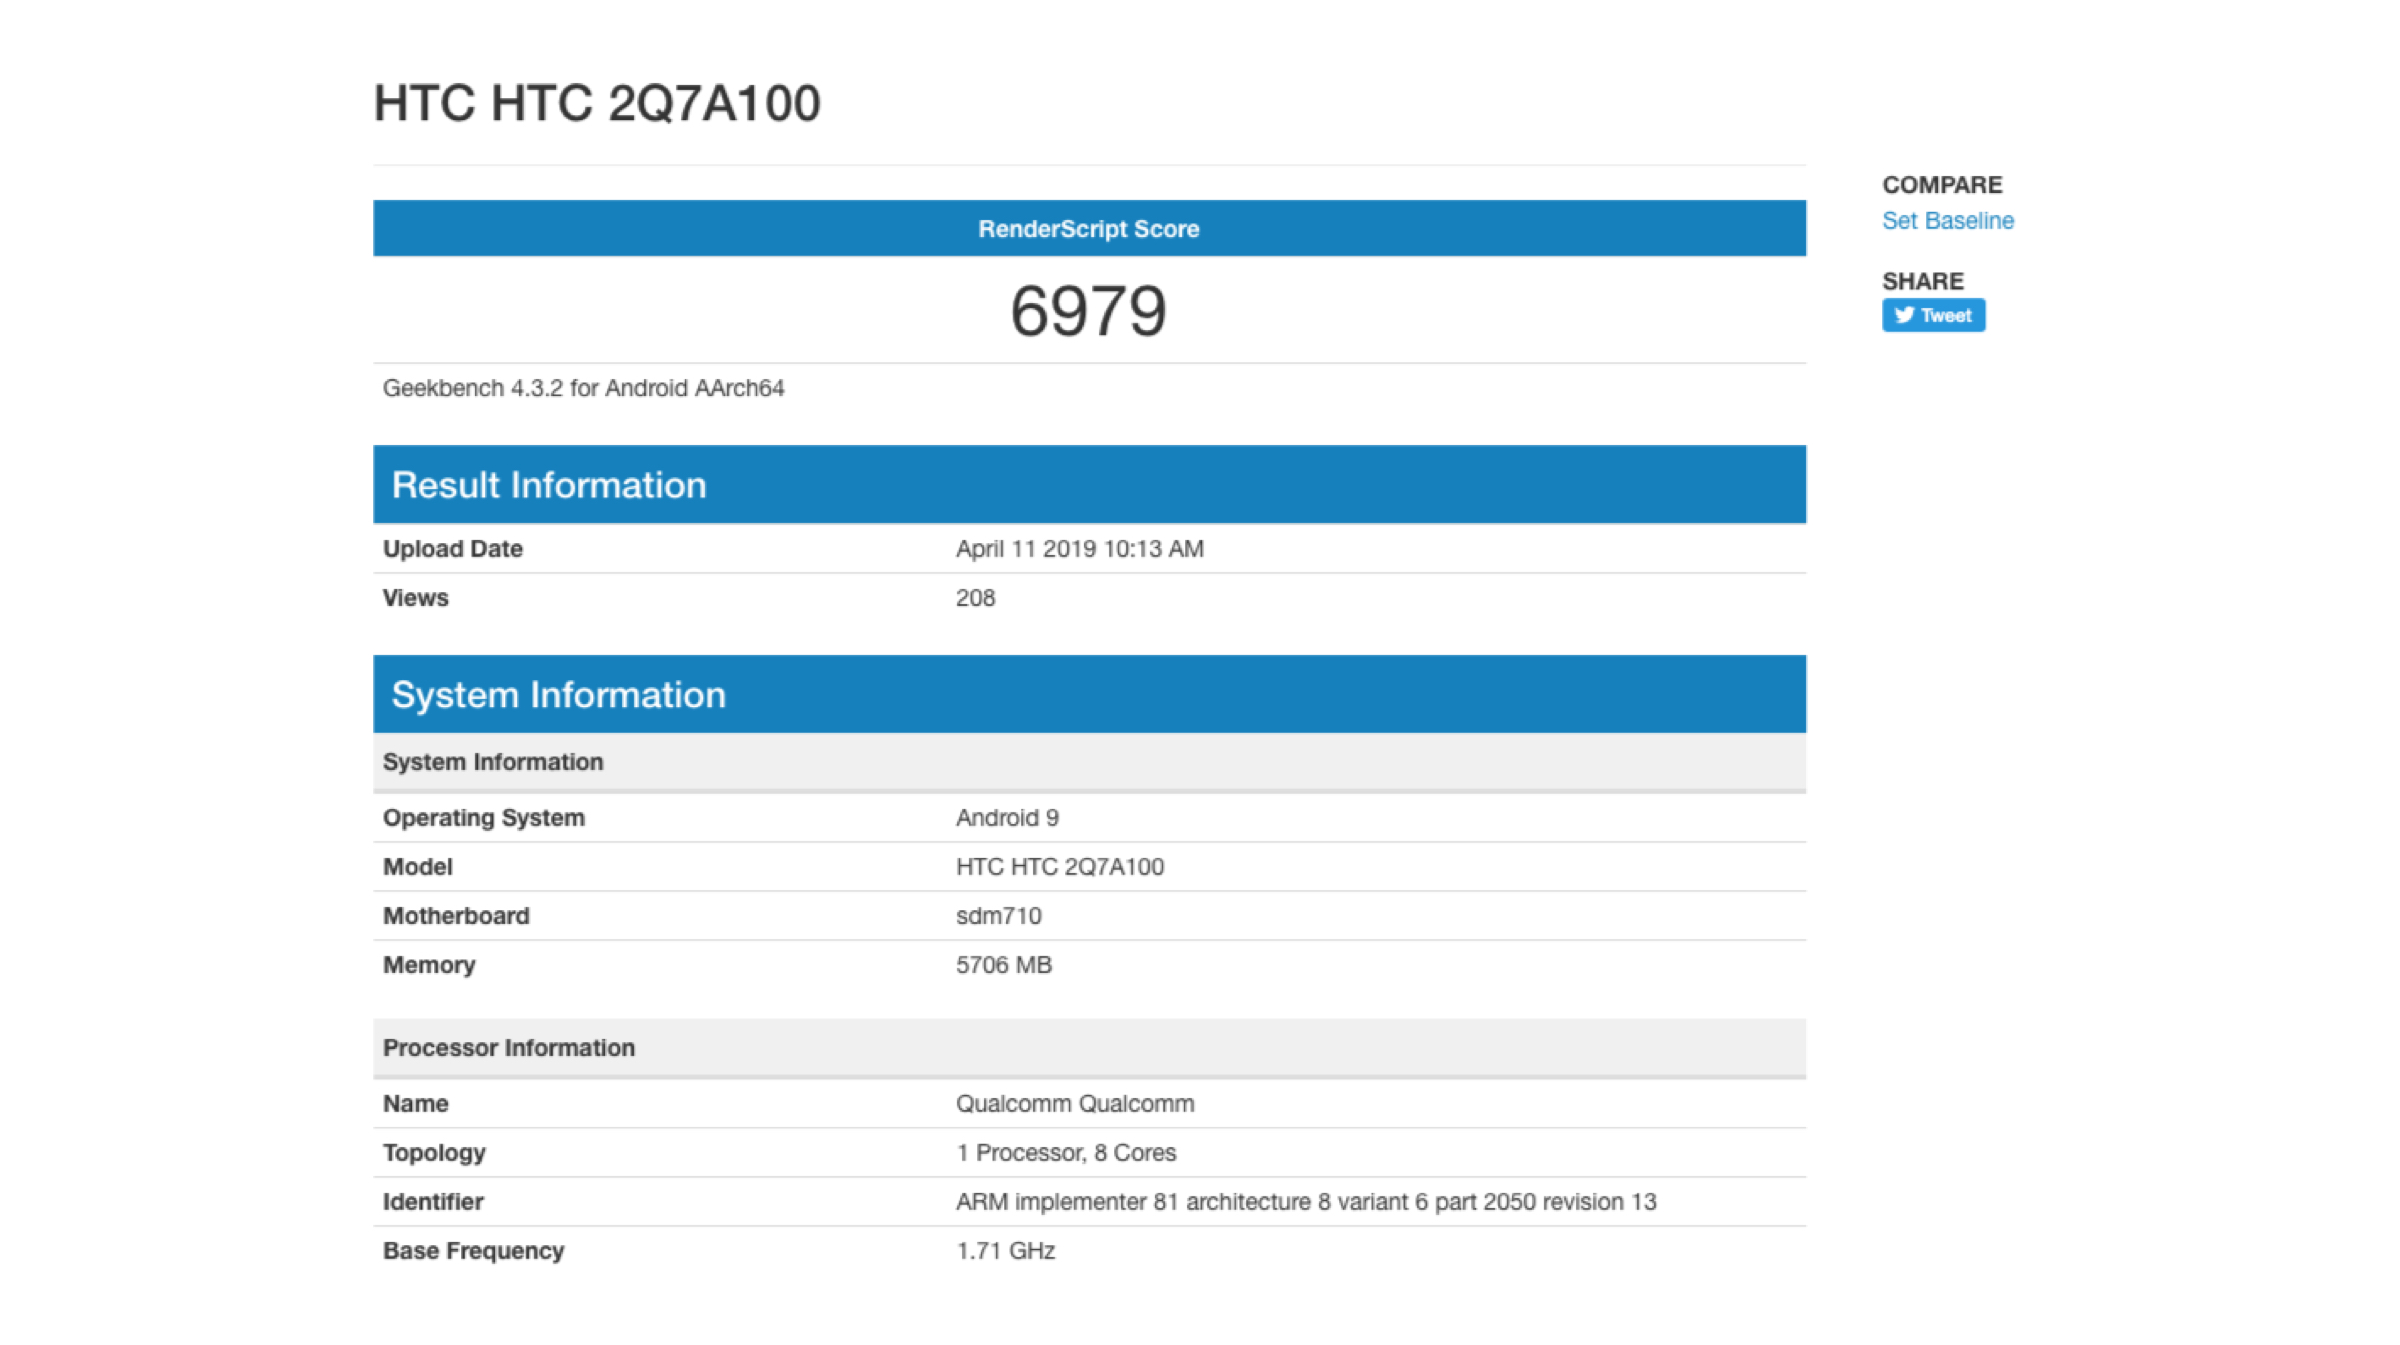Screen dimensions: 2400x1345
Task: Click the 6979 score number
Action: [1088, 311]
